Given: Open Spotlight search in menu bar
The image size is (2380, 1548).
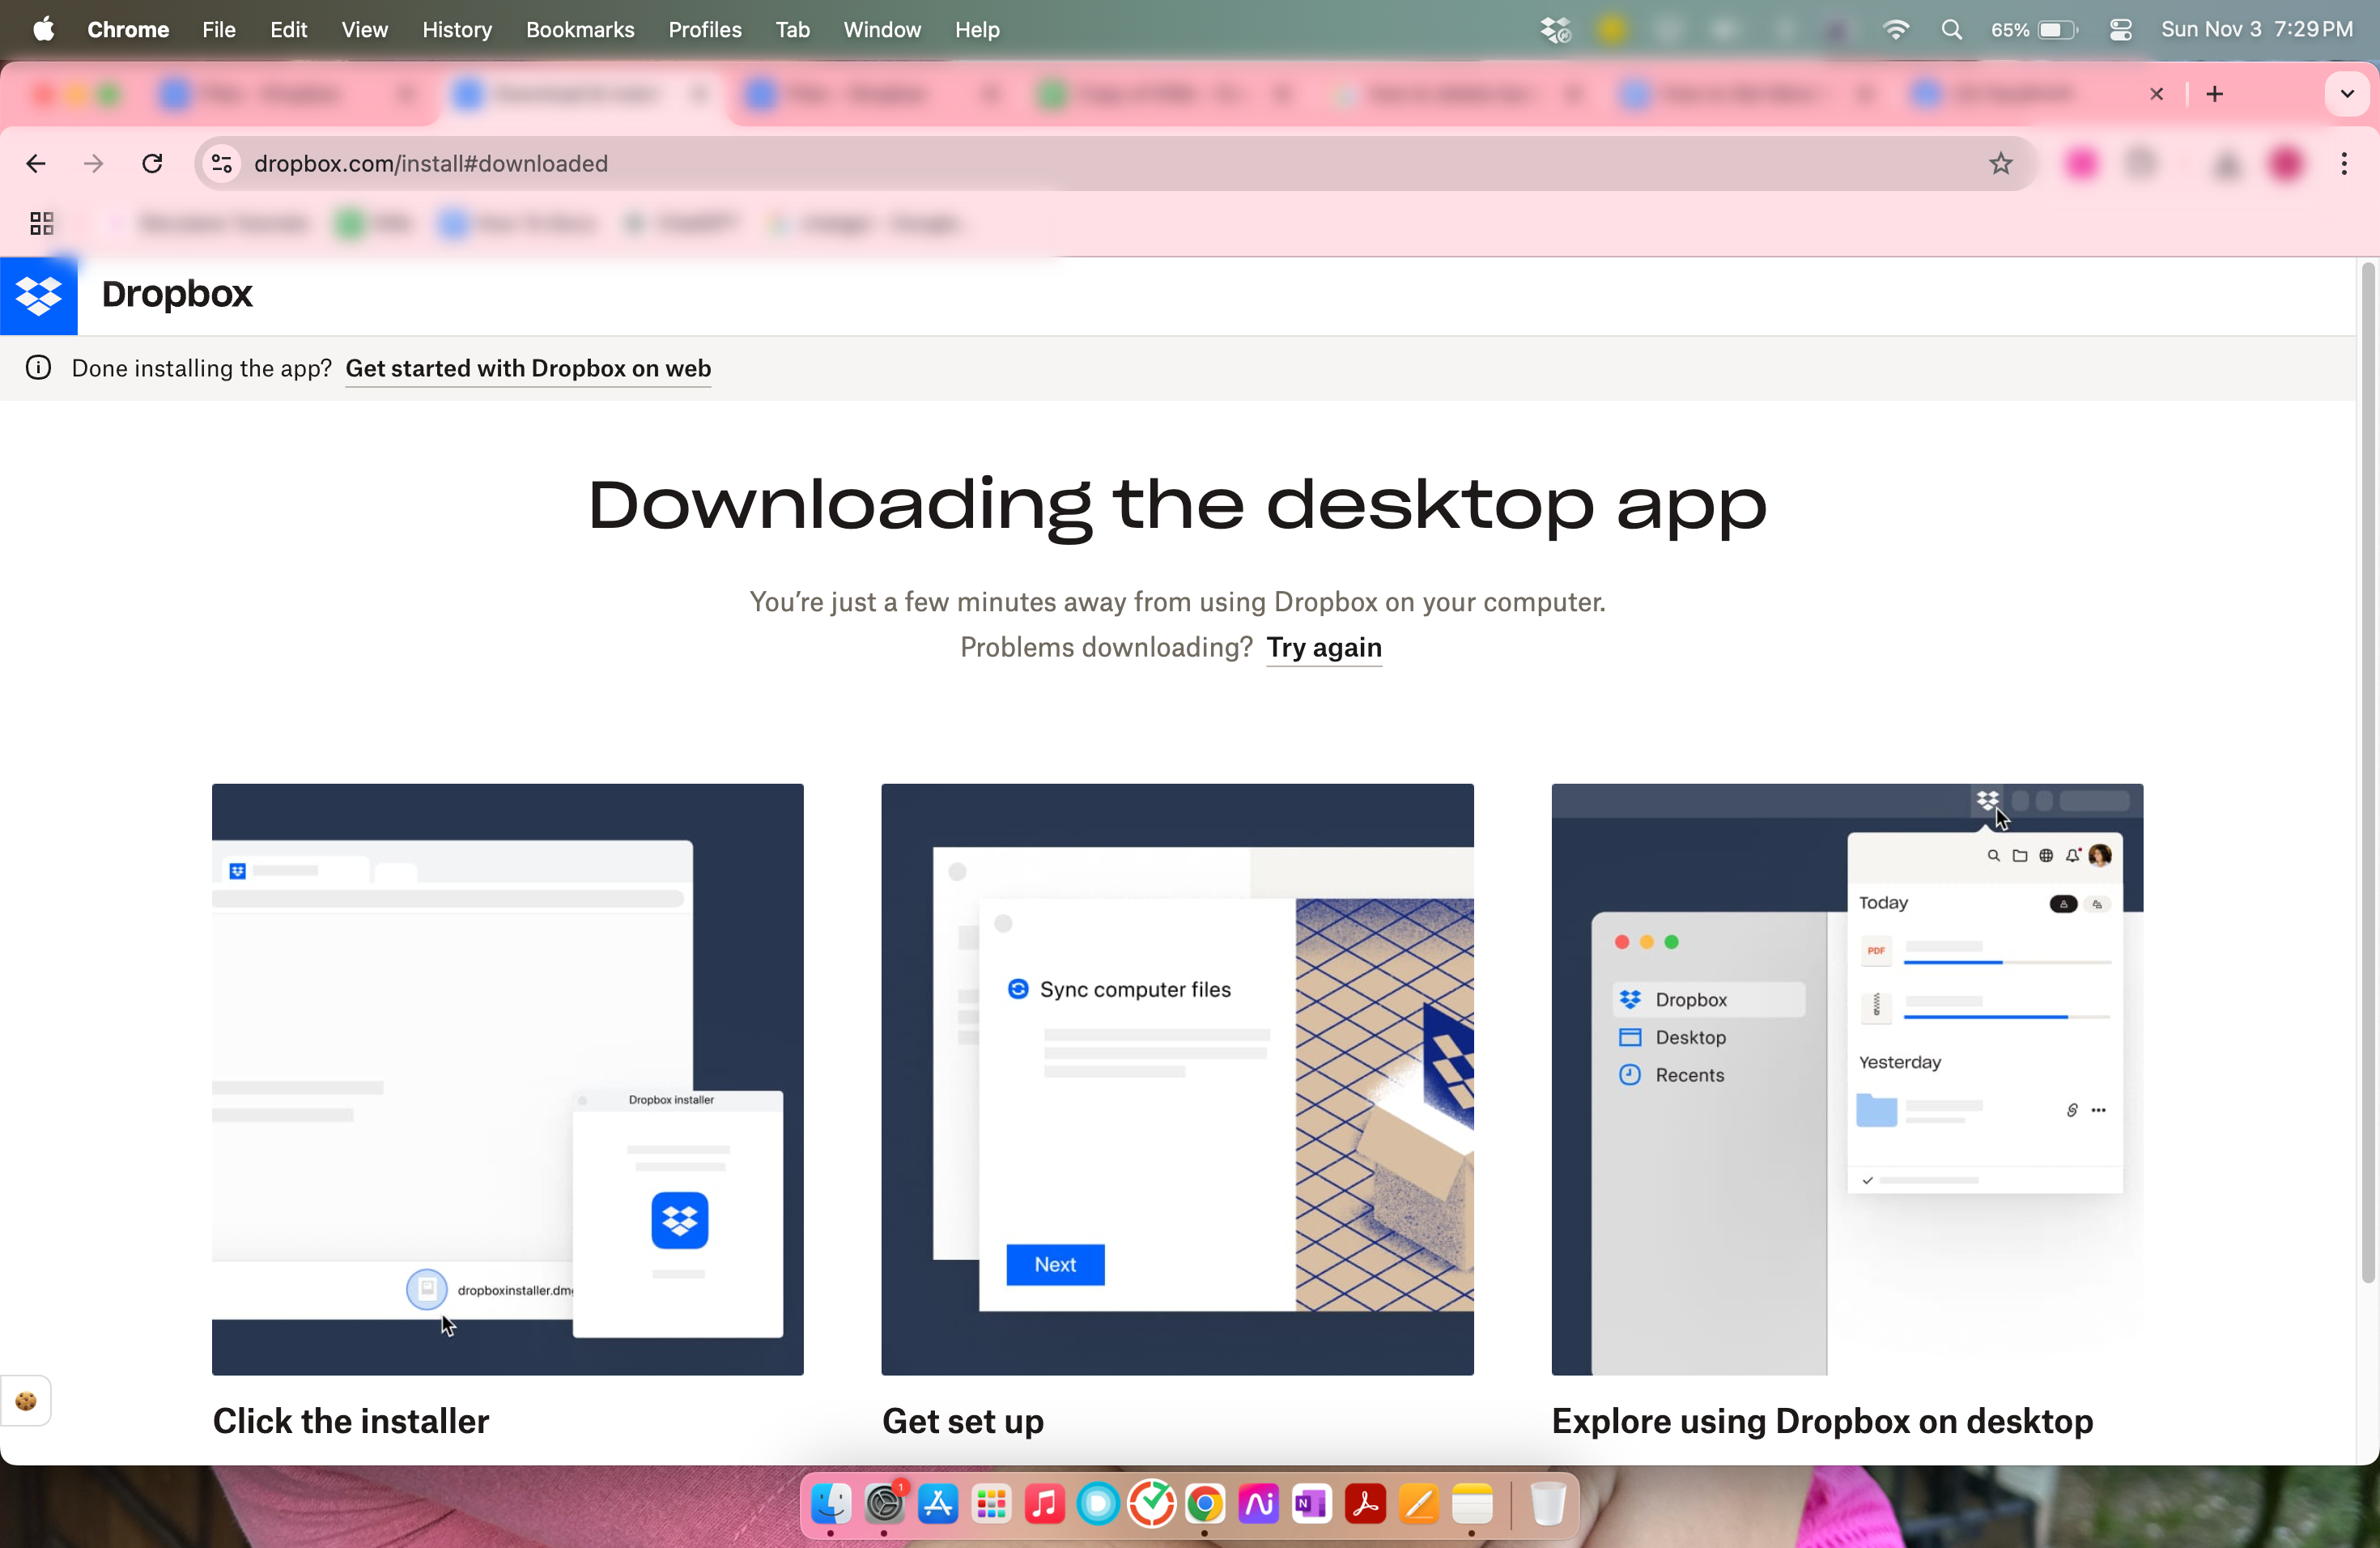Looking at the screenshot, I should 1951,30.
